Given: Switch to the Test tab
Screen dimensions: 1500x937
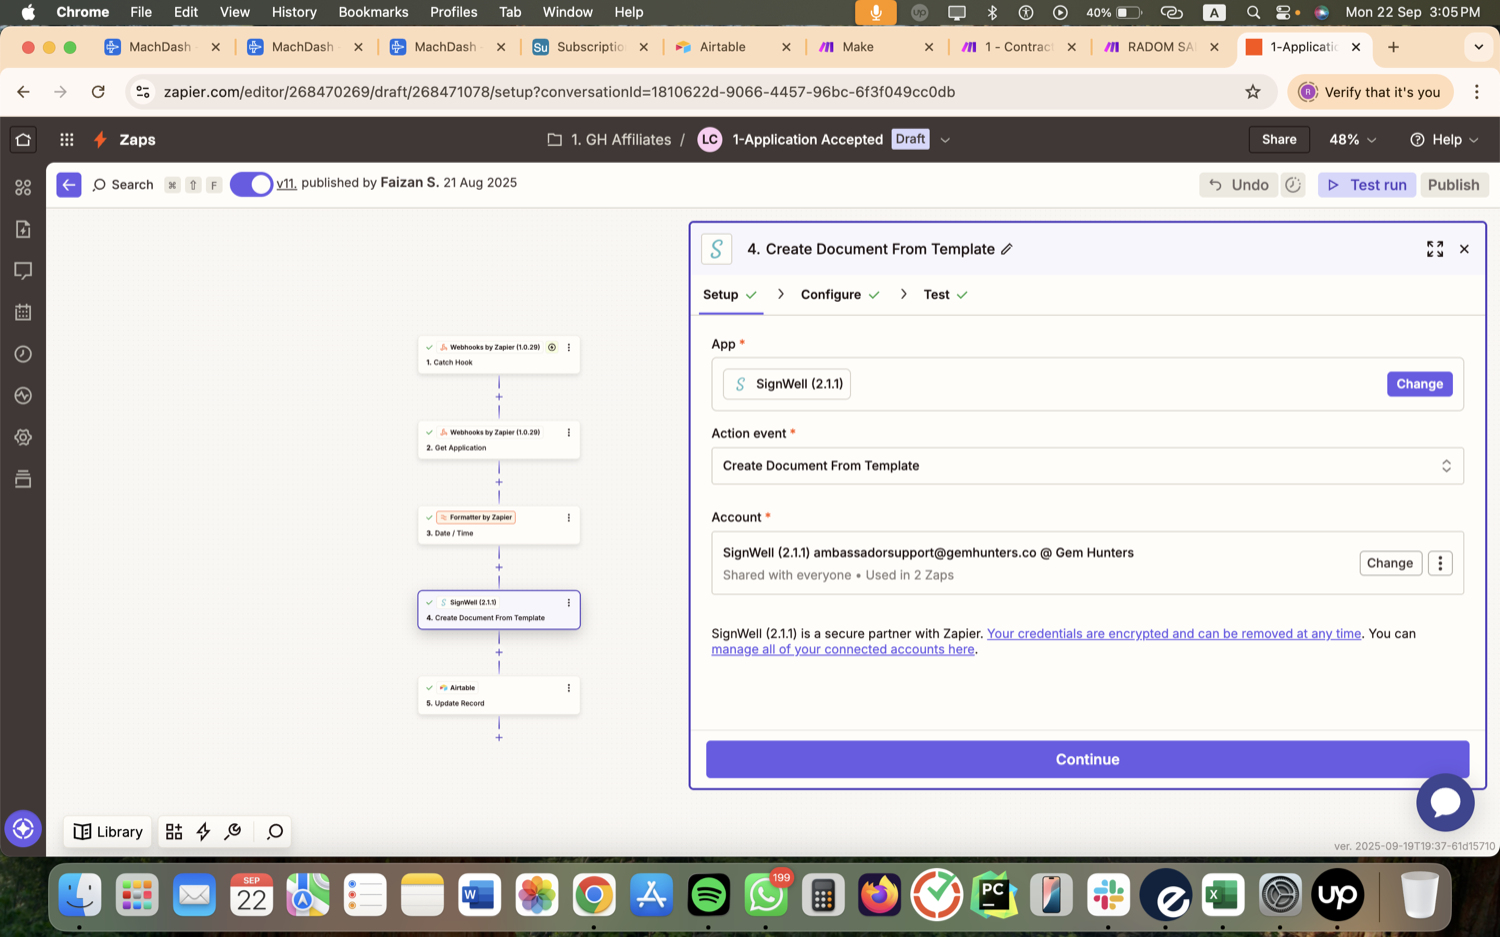Looking at the screenshot, I should click(x=946, y=295).
